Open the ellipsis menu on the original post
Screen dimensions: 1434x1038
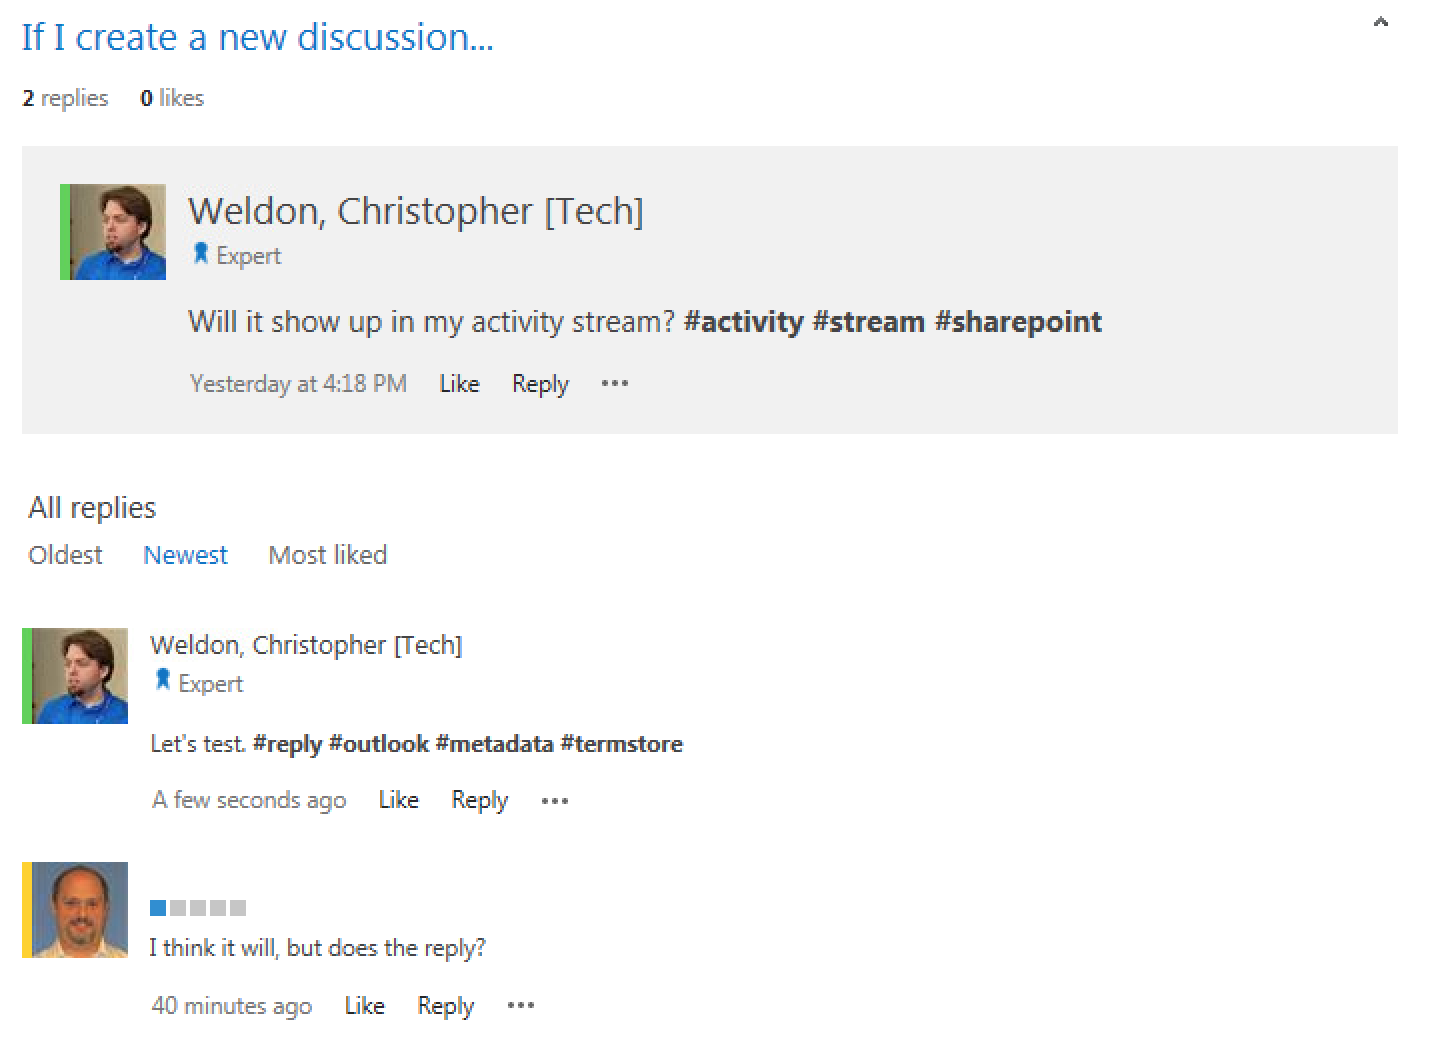[614, 383]
